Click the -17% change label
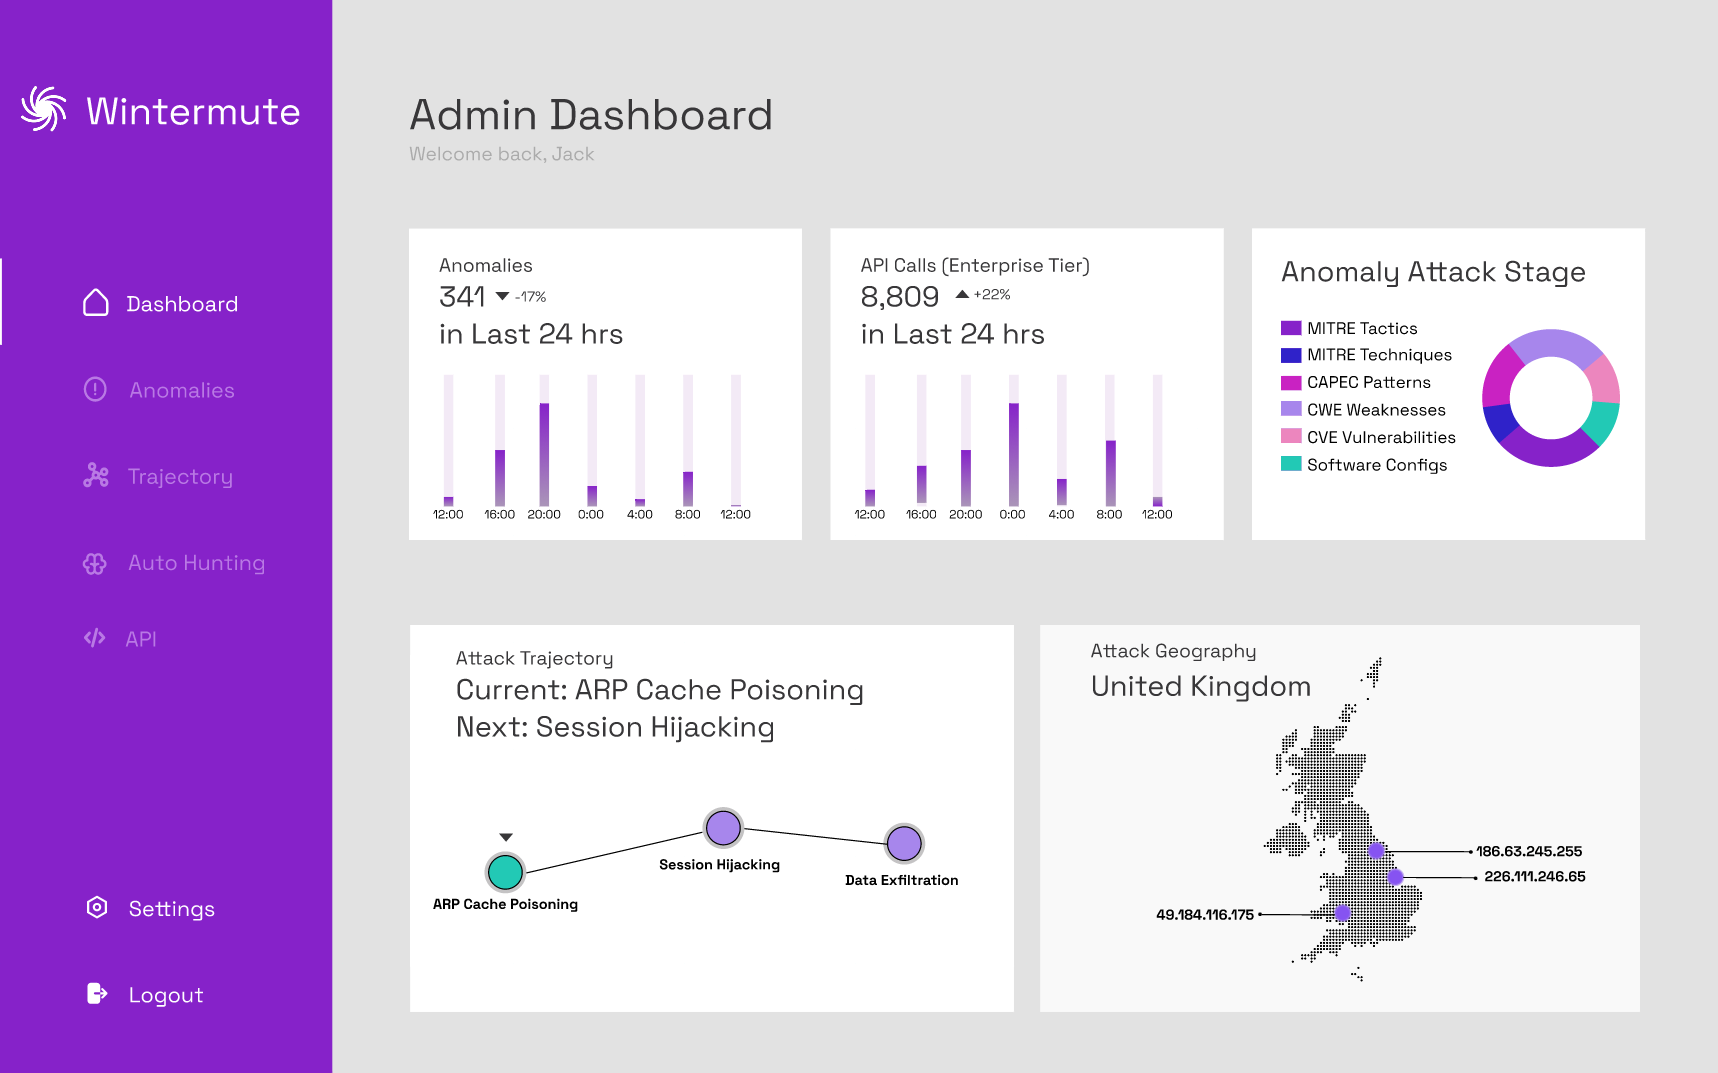The width and height of the screenshot is (1718, 1073). (x=530, y=297)
